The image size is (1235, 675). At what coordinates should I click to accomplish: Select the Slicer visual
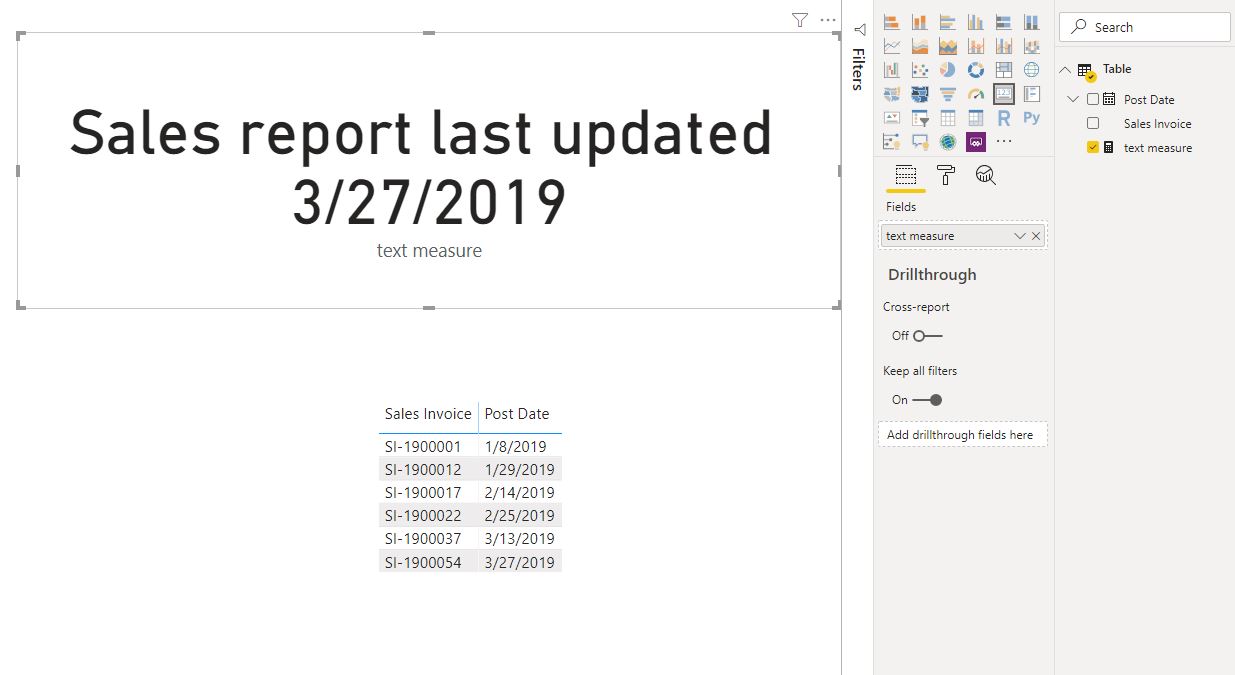(920, 118)
